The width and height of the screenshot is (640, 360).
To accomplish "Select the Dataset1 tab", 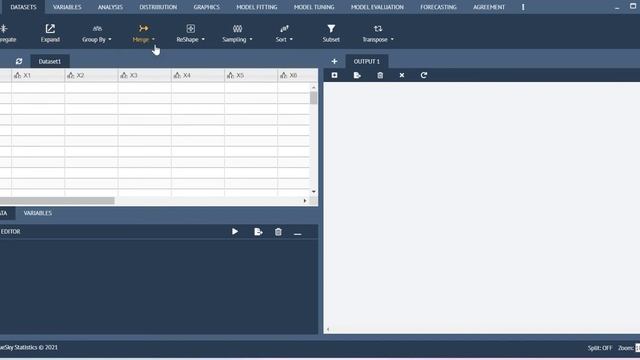I will (50, 61).
